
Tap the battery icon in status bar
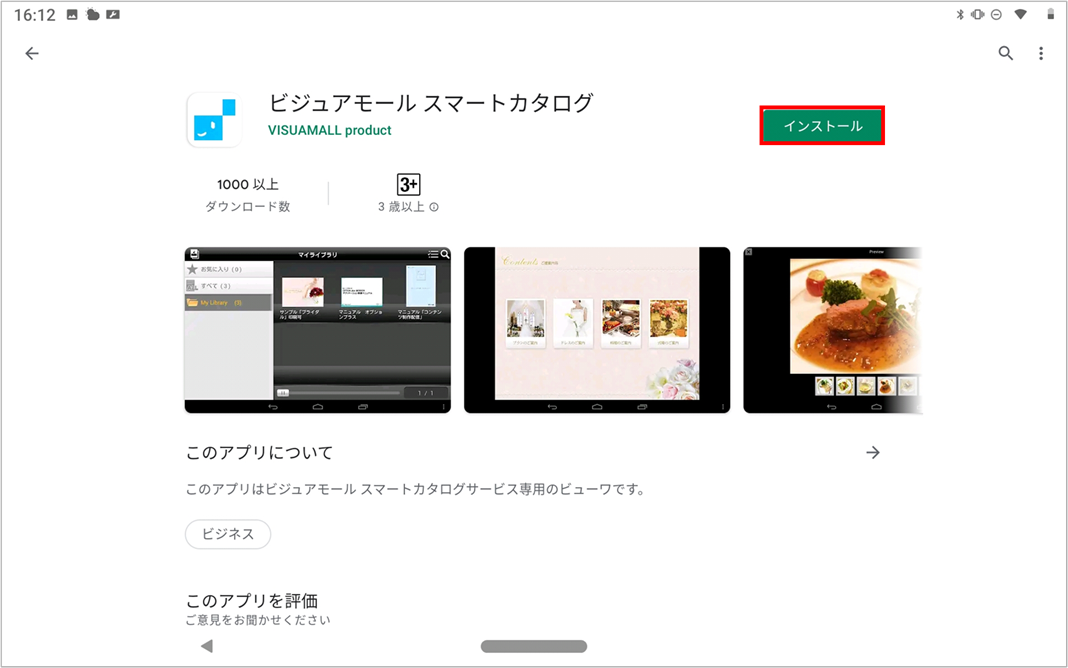[x=1050, y=14]
